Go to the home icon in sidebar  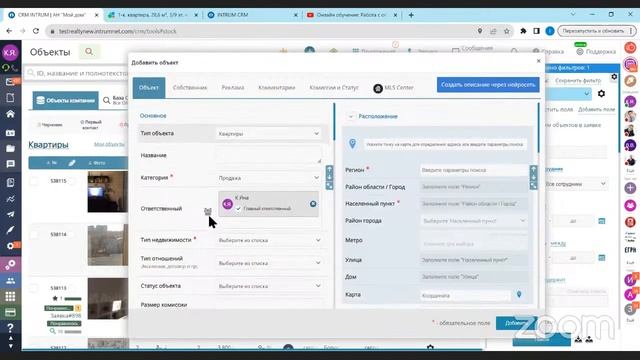point(10,114)
